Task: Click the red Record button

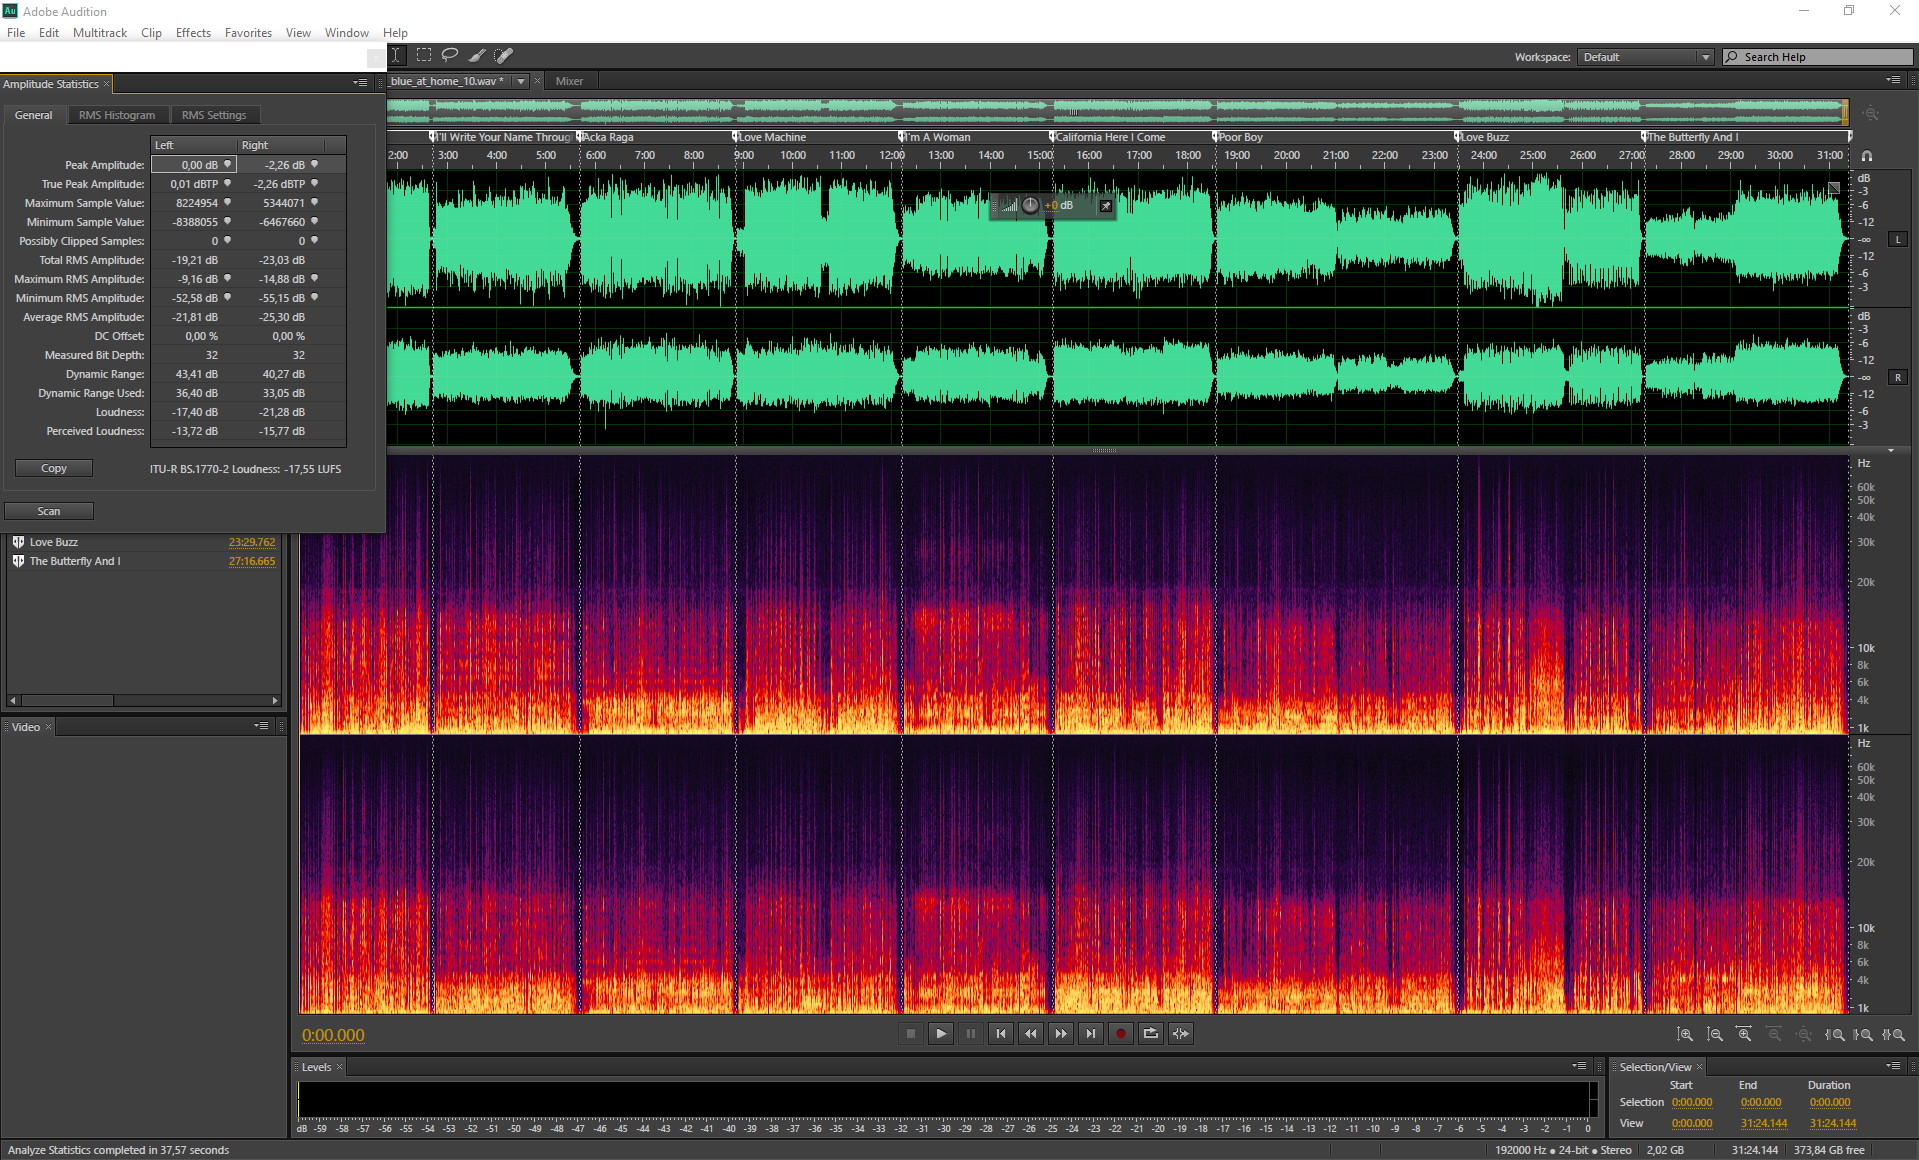Action: (x=1120, y=1034)
